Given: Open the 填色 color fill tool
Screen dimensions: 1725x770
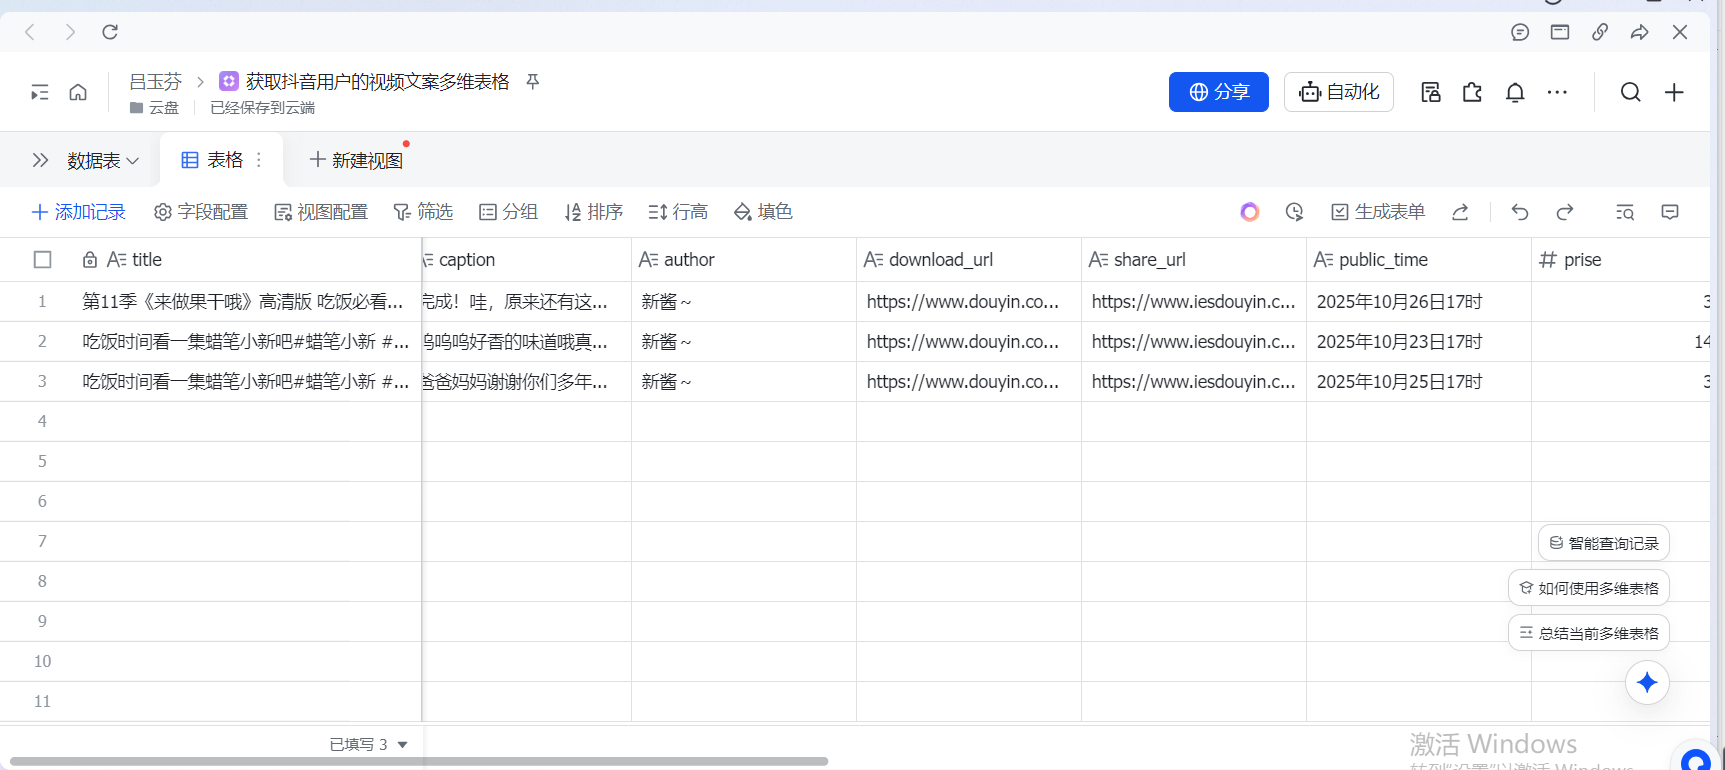Looking at the screenshot, I should (763, 212).
